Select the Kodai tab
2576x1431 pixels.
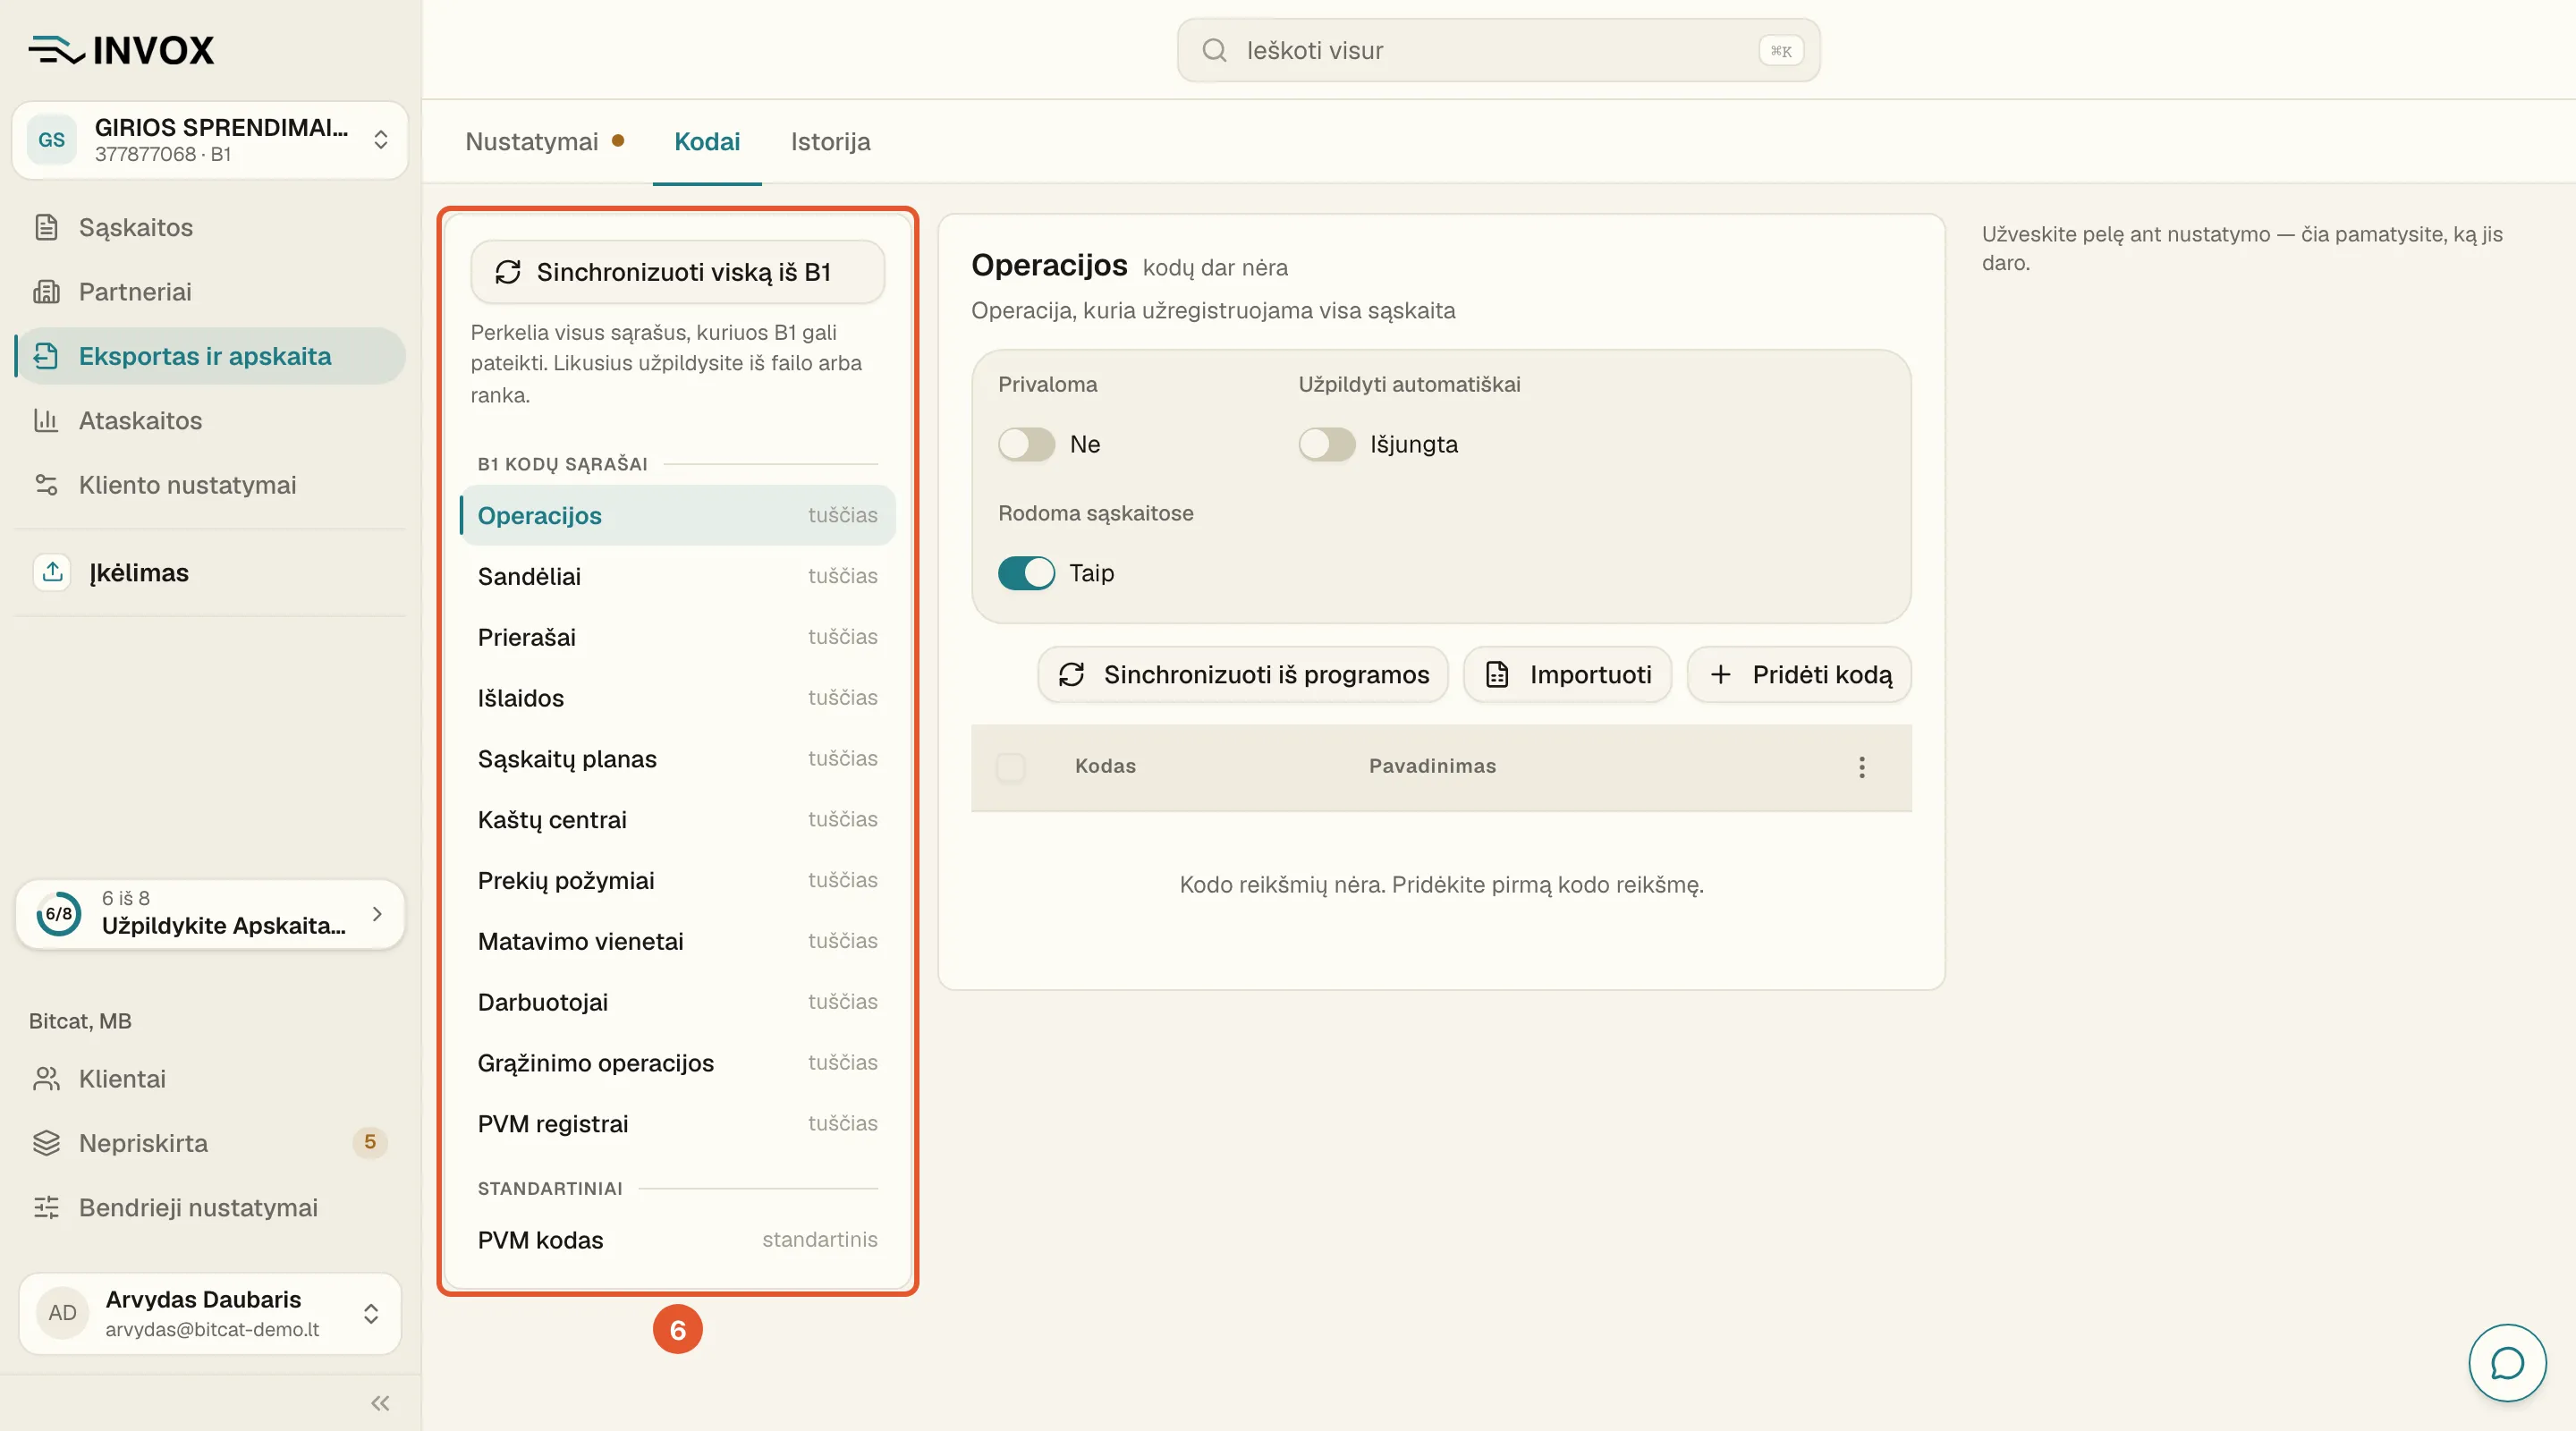tap(707, 141)
